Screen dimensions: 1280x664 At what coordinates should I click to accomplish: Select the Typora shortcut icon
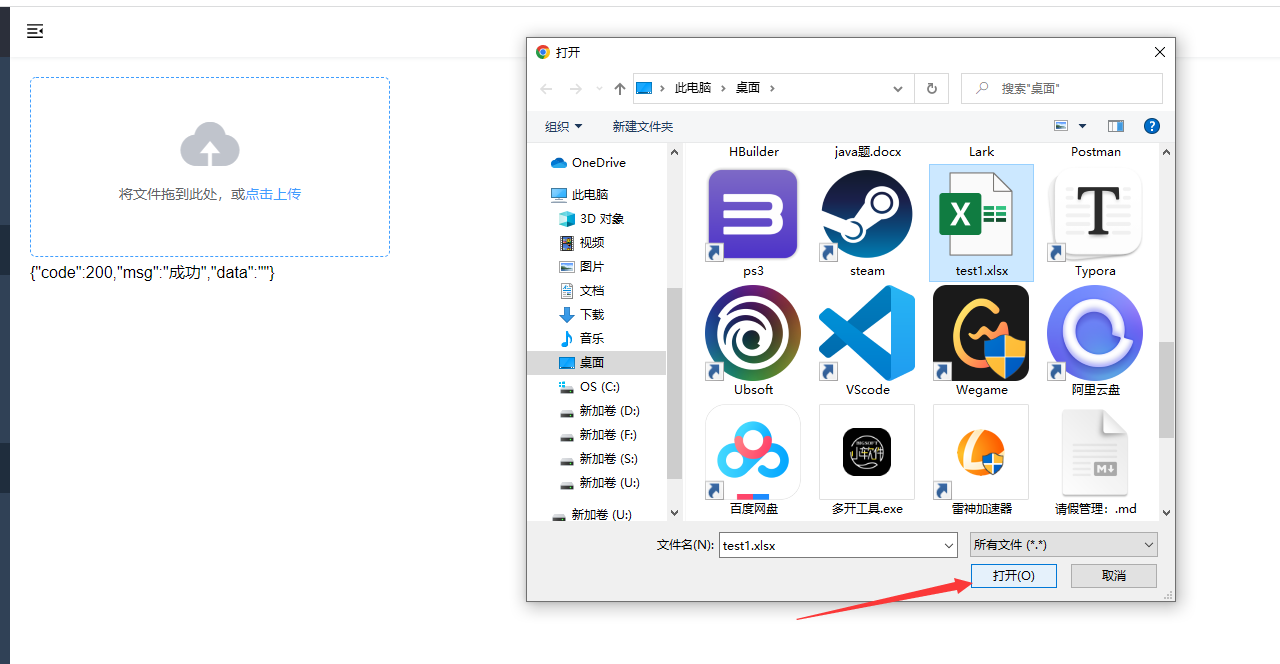click(1095, 215)
